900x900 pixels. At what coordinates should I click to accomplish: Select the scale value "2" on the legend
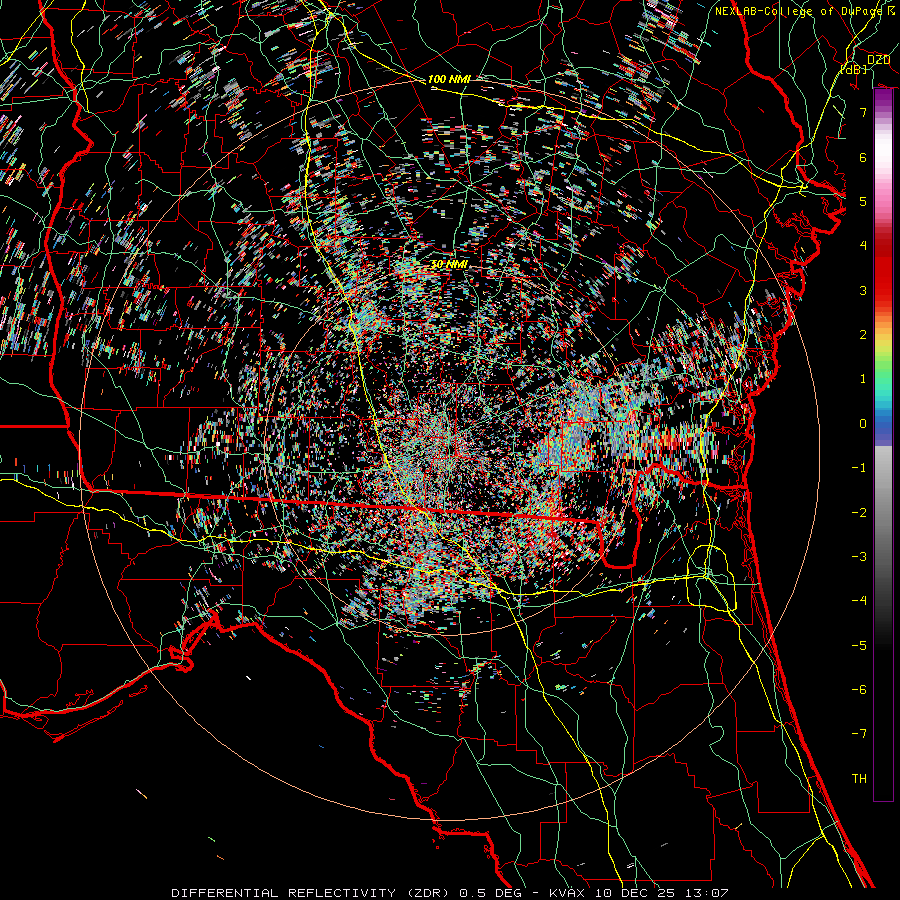(x=863, y=335)
